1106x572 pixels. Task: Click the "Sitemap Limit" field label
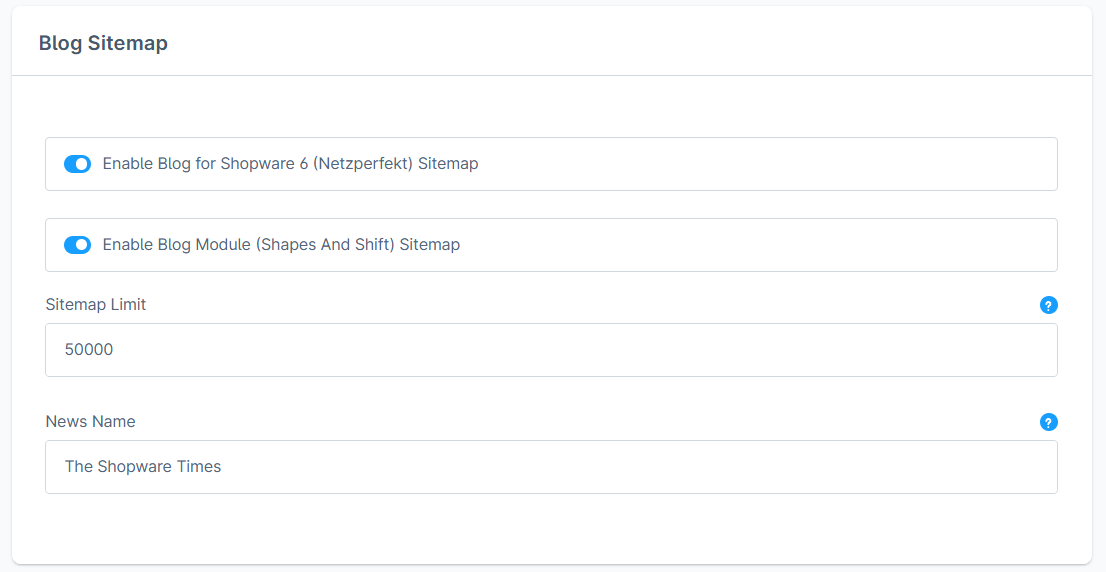[96, 305]
